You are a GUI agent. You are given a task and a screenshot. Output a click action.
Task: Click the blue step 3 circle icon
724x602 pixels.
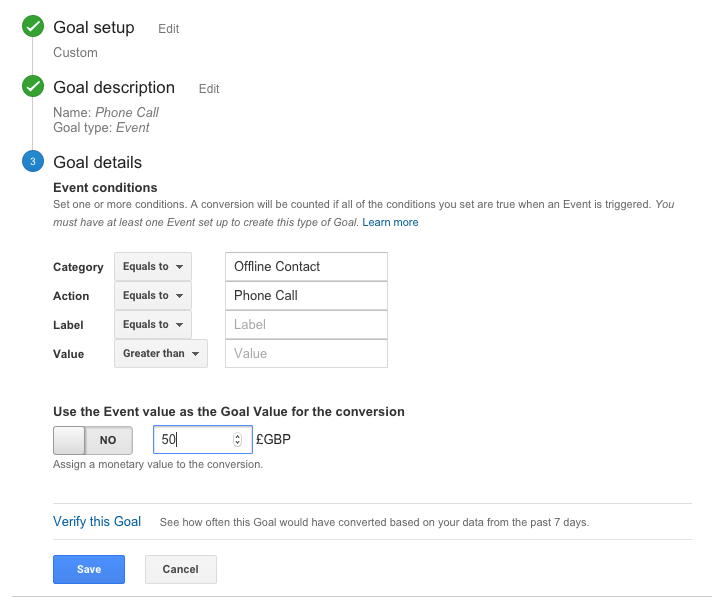(33, 161)
